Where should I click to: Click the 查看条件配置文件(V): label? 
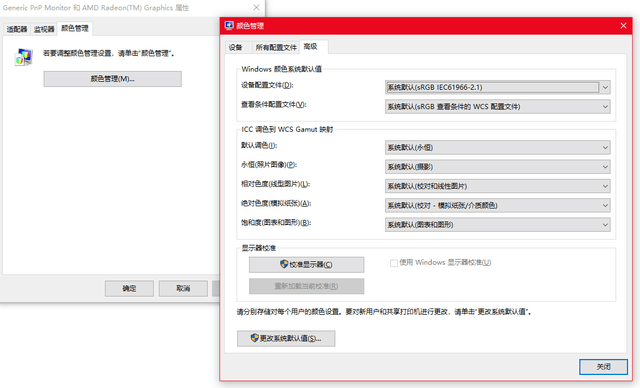pos(273,104)
